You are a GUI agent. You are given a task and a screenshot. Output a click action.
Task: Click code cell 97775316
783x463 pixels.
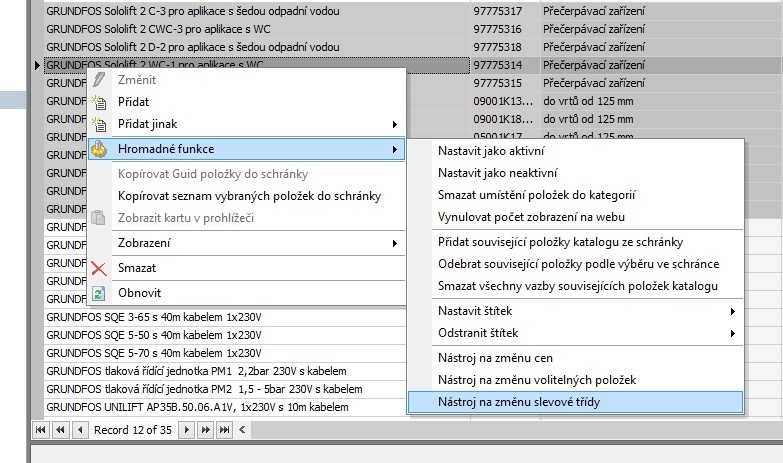click(x=505, y=29)
